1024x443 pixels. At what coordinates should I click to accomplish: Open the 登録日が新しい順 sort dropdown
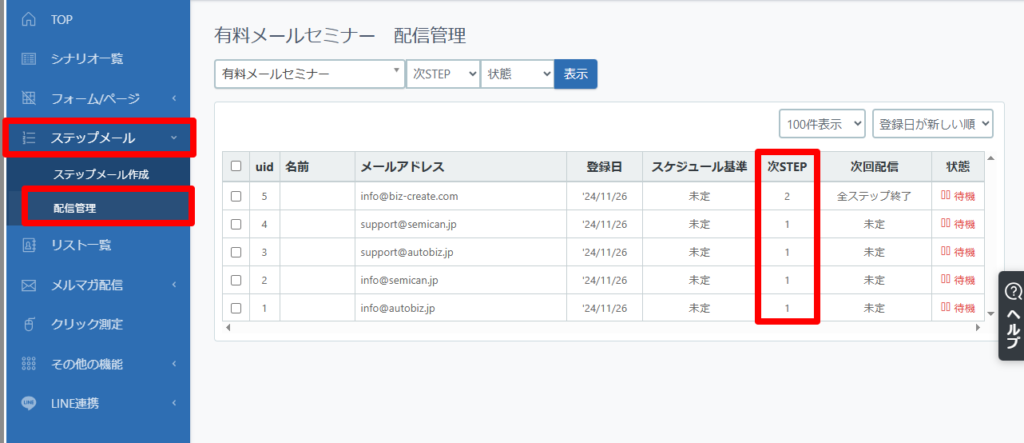pos(933,123)
